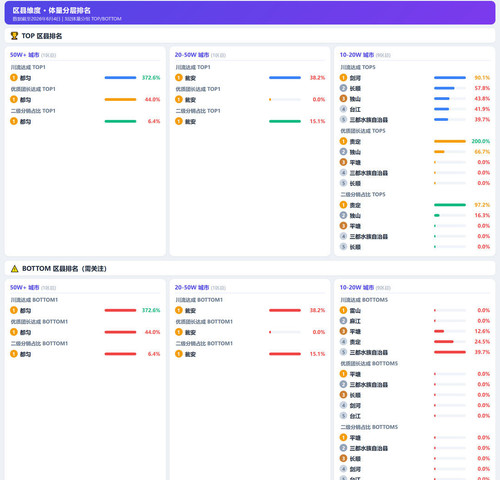The image size is (500, 480).
Task: Click 50W+ 城市 heading in TOP section
Action: tap(25, 55)
